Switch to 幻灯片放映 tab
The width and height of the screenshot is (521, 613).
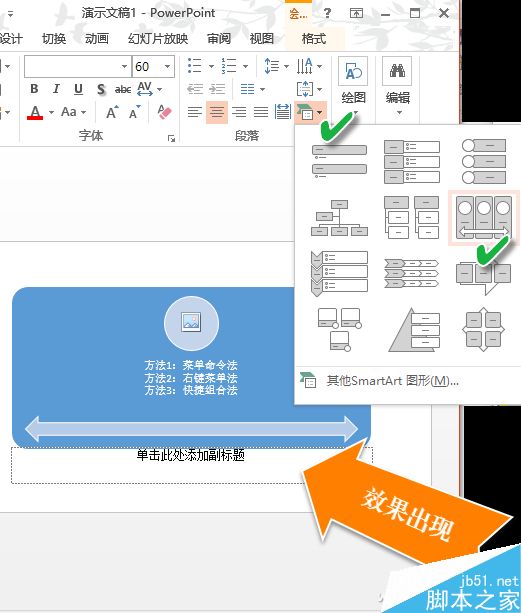[158, 39]
